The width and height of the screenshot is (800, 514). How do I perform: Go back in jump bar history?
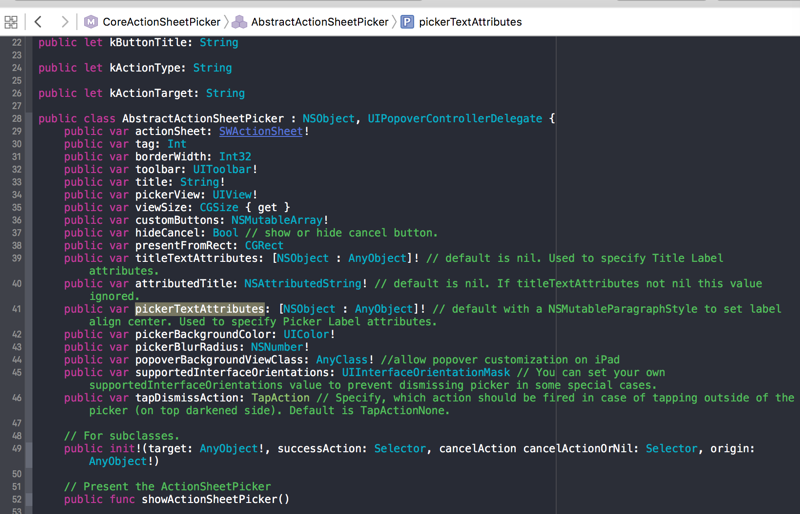(x=38, y=22)
